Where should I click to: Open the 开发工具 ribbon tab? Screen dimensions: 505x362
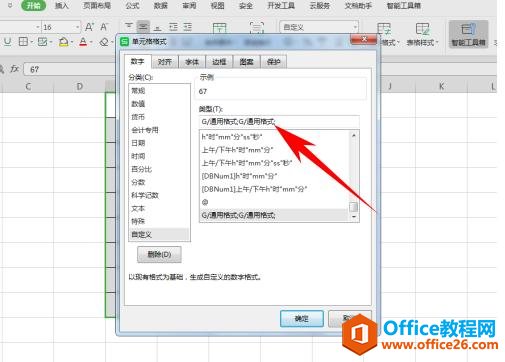pyautogui.click(x=281, y=6)
